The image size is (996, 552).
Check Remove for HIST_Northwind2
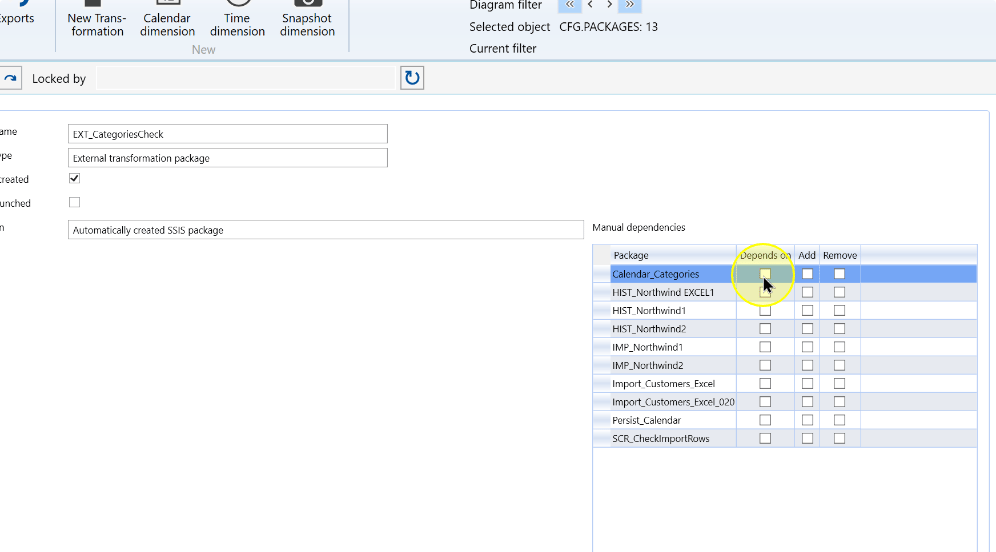pos(839,329)
